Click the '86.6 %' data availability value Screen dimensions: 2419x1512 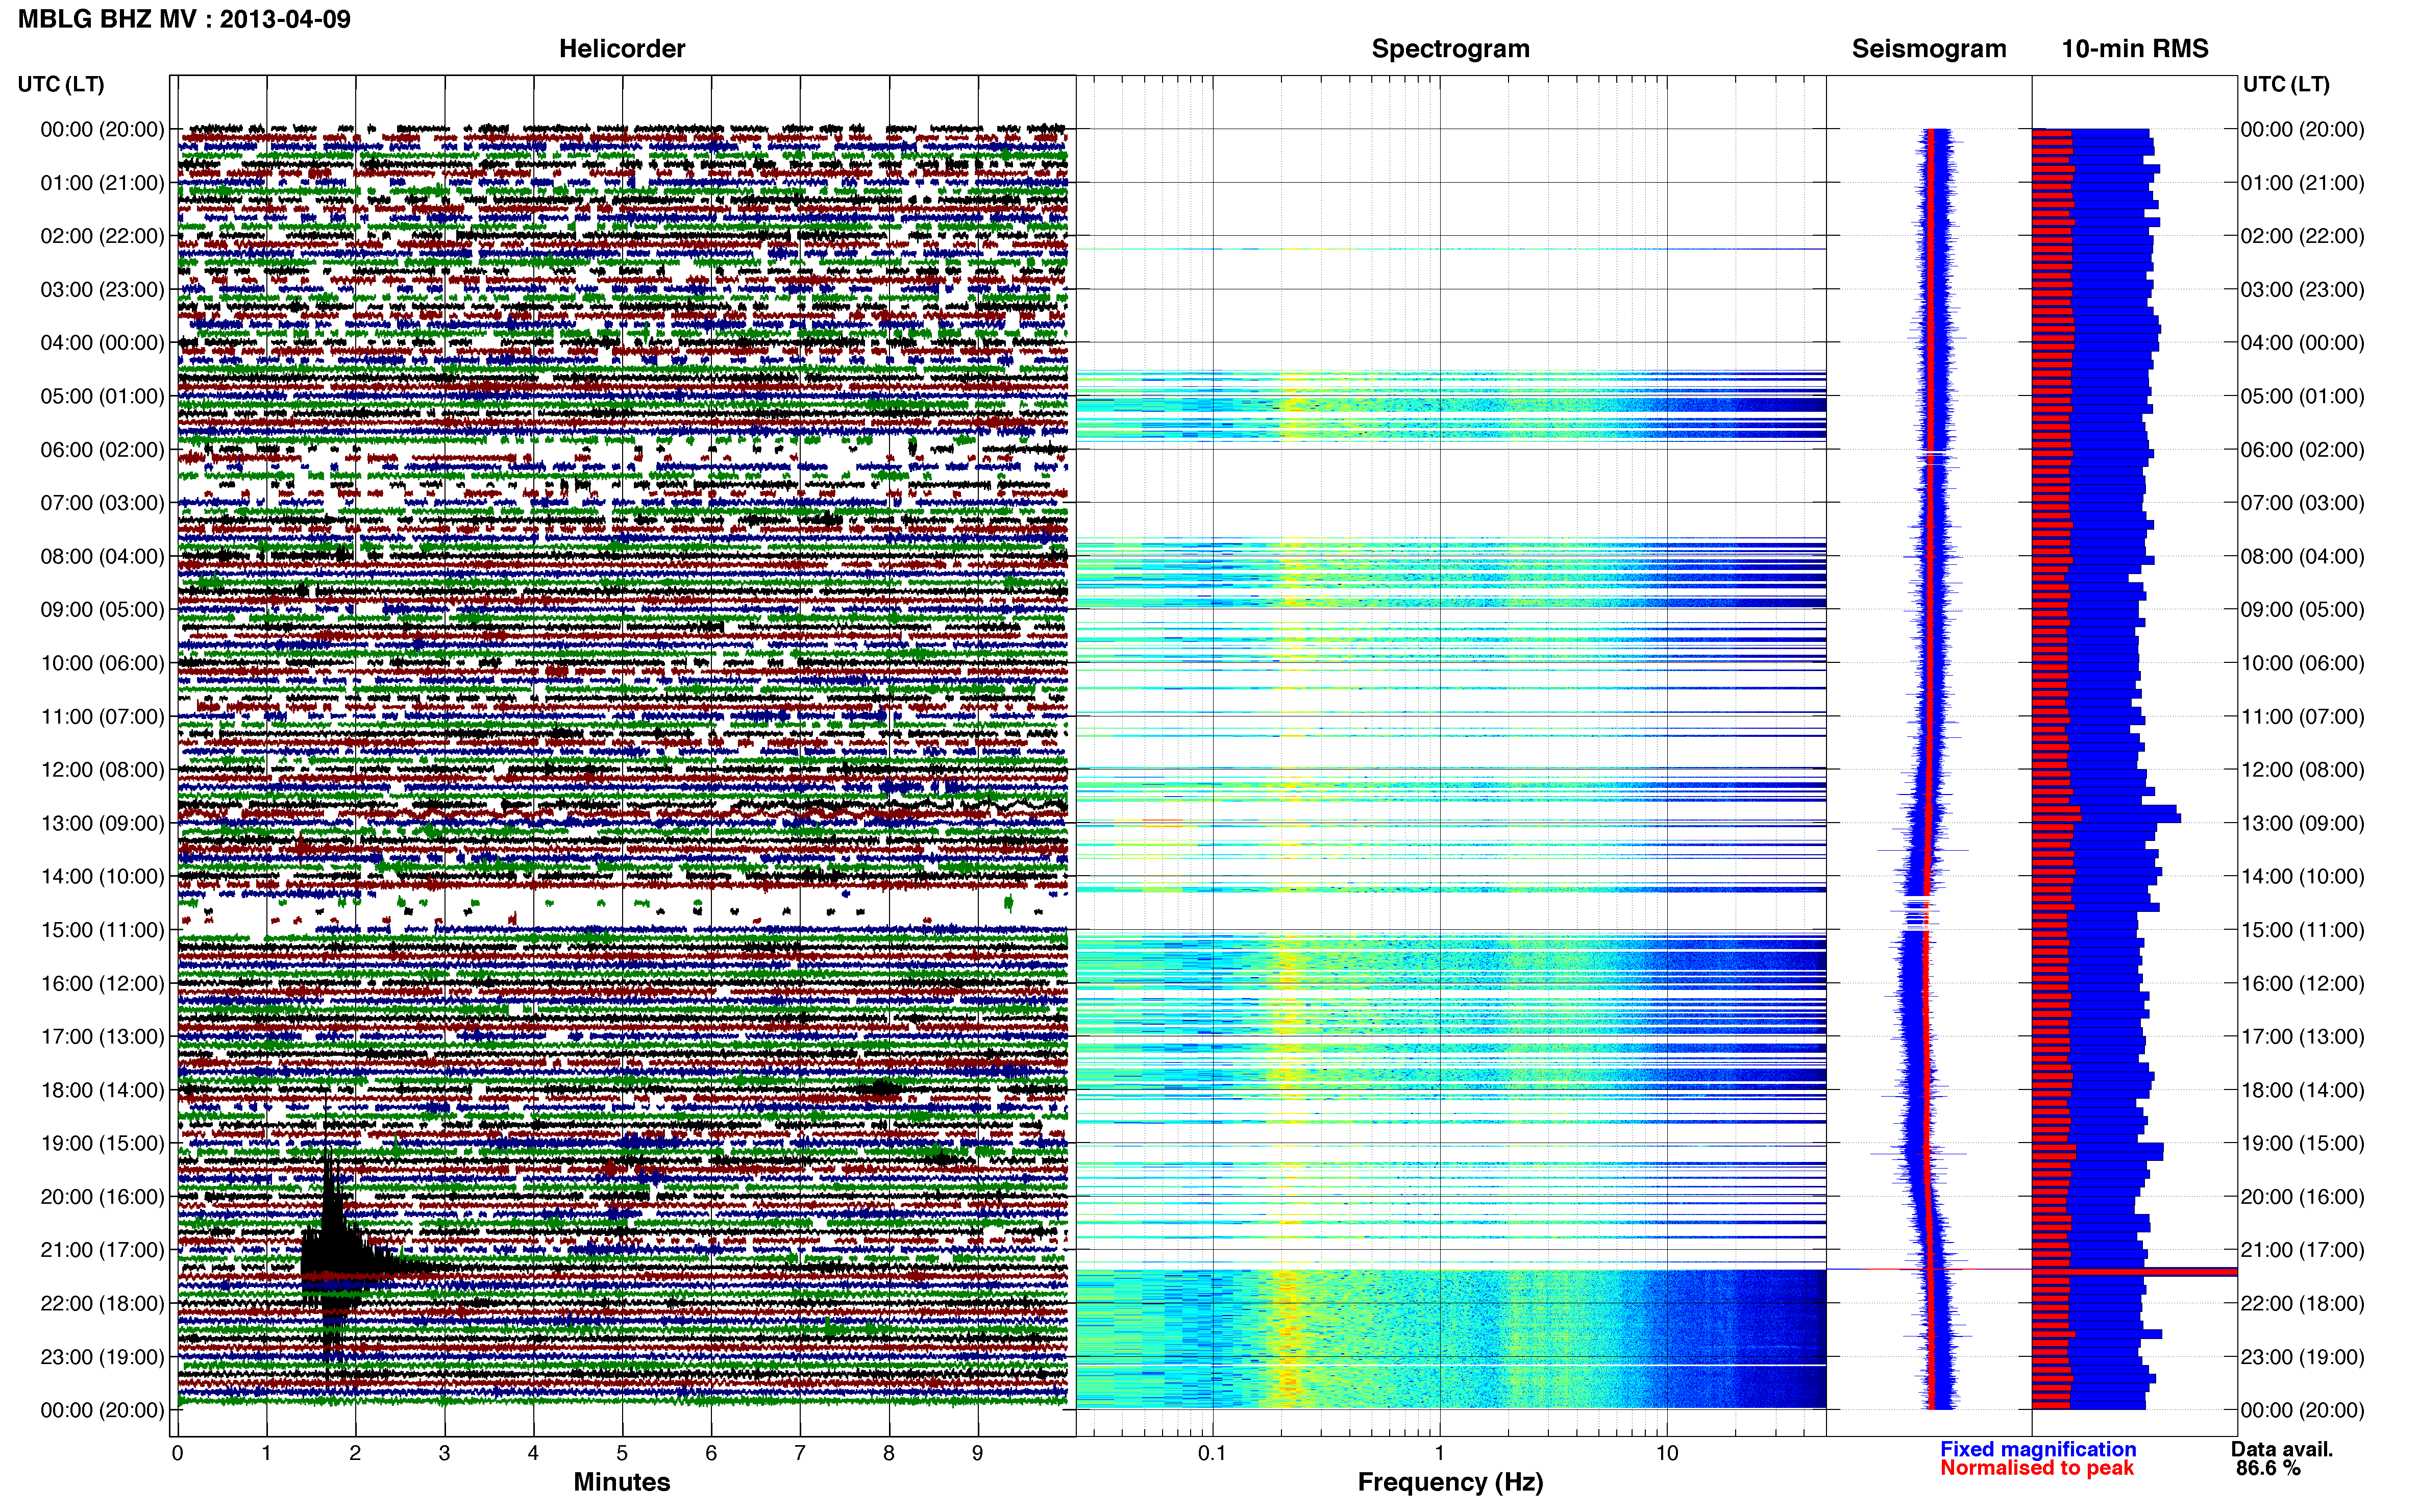pyautogui.click(x=2268, y=1468)
